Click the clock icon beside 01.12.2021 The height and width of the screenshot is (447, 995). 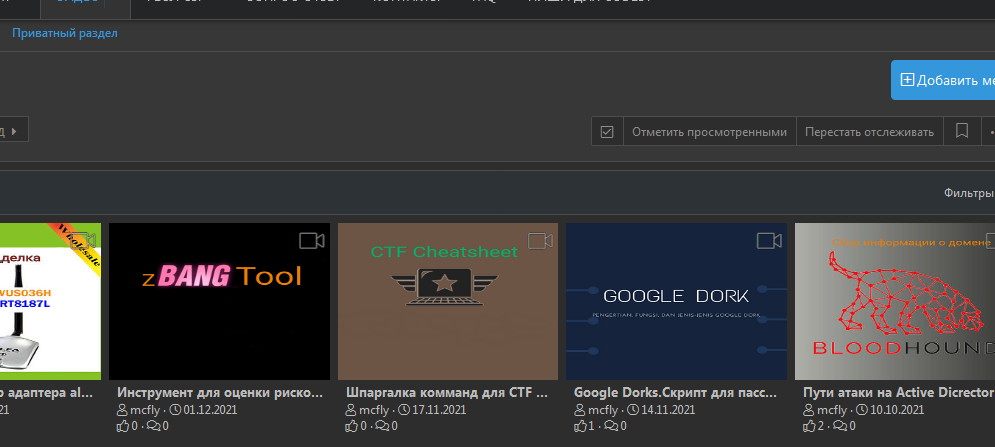[176, 410]
